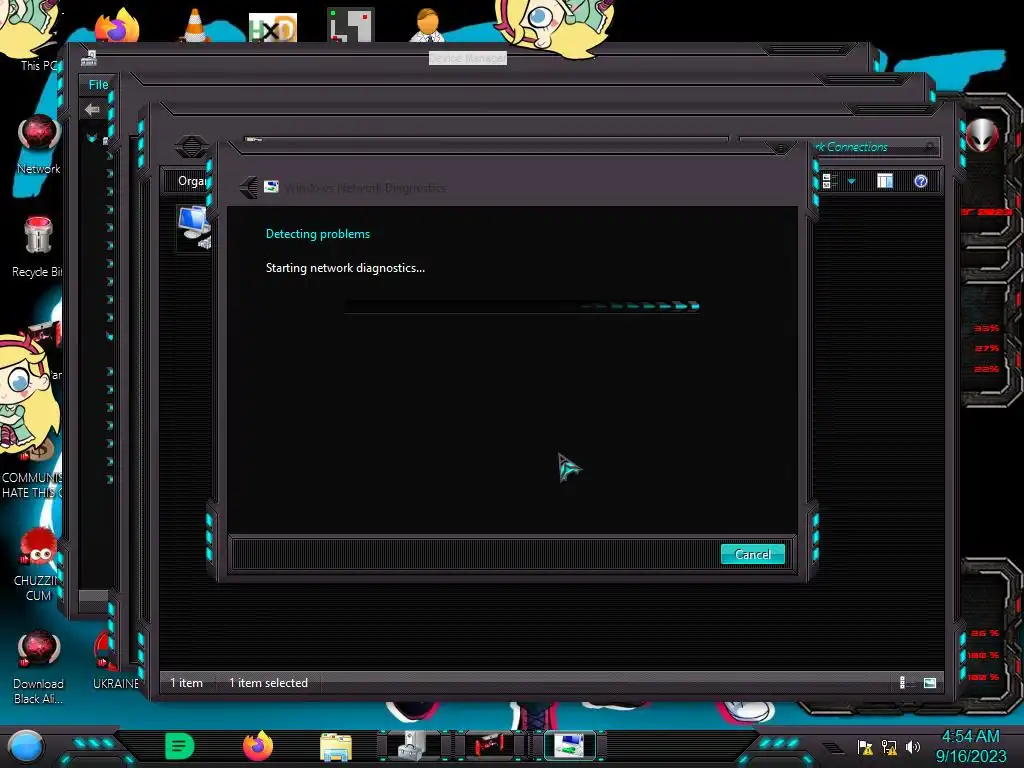Open the green chat app on taskbar

coord(180,746)
